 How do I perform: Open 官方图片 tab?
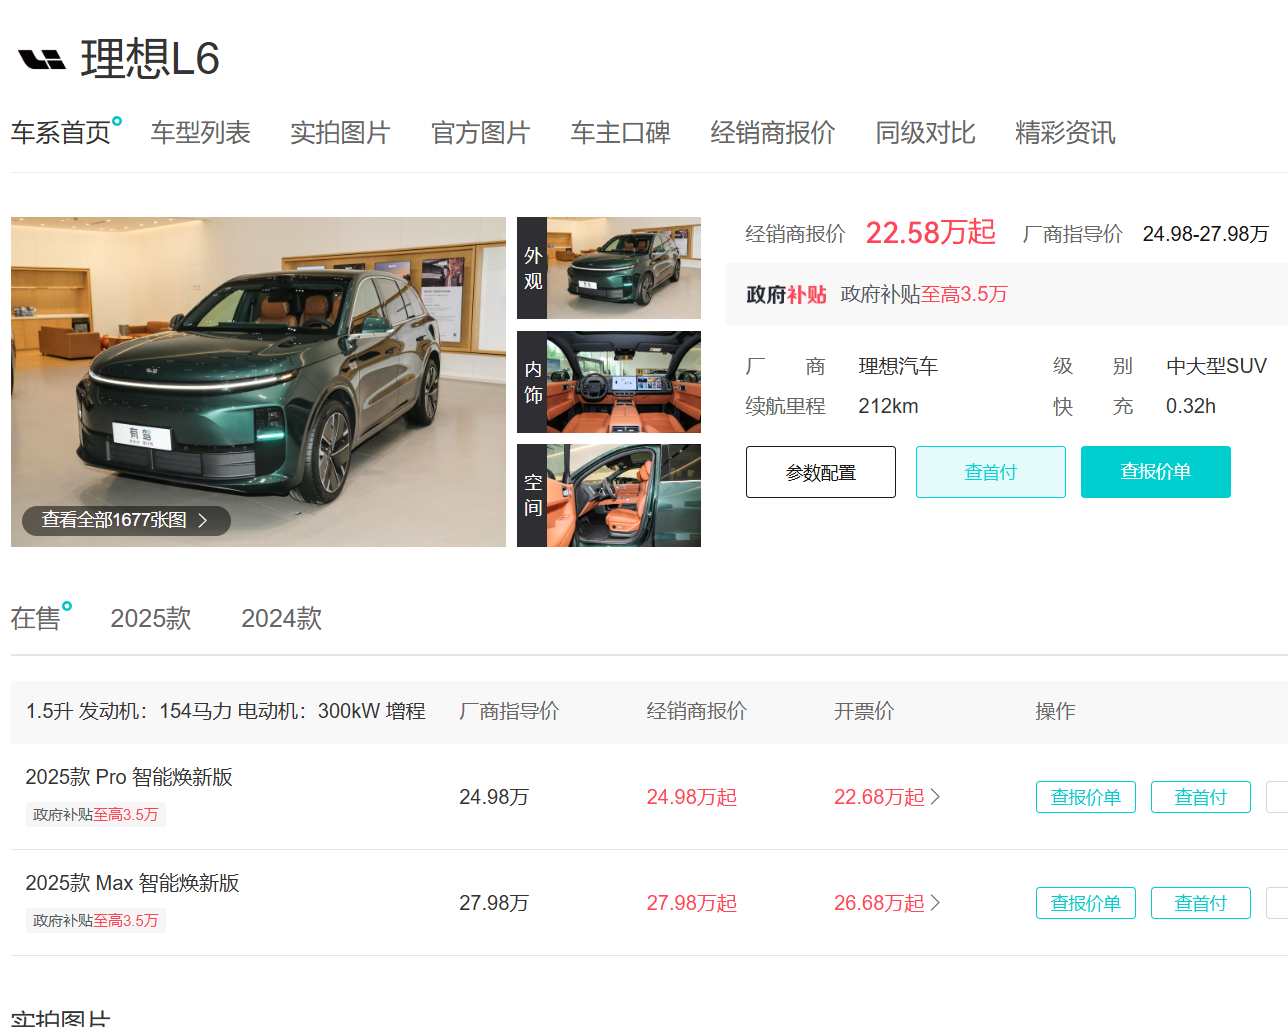pyautogui.click(x=481, y=132)
